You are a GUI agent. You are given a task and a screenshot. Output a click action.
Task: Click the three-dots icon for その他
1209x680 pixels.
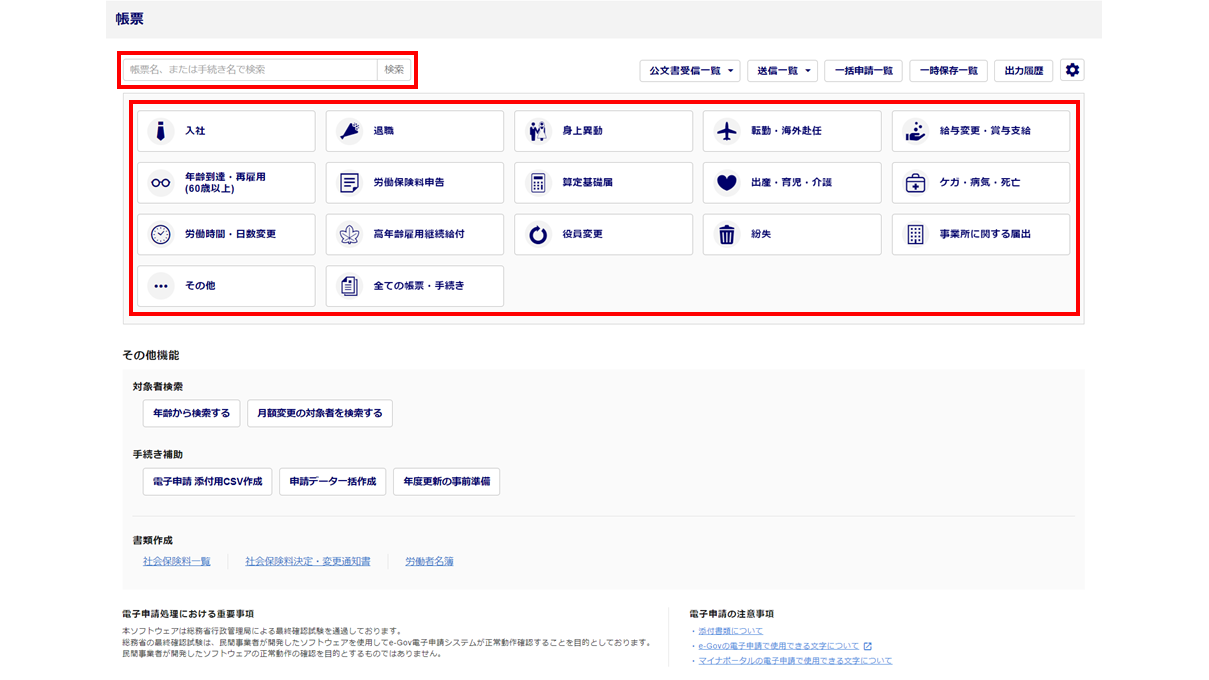[161, 286]
